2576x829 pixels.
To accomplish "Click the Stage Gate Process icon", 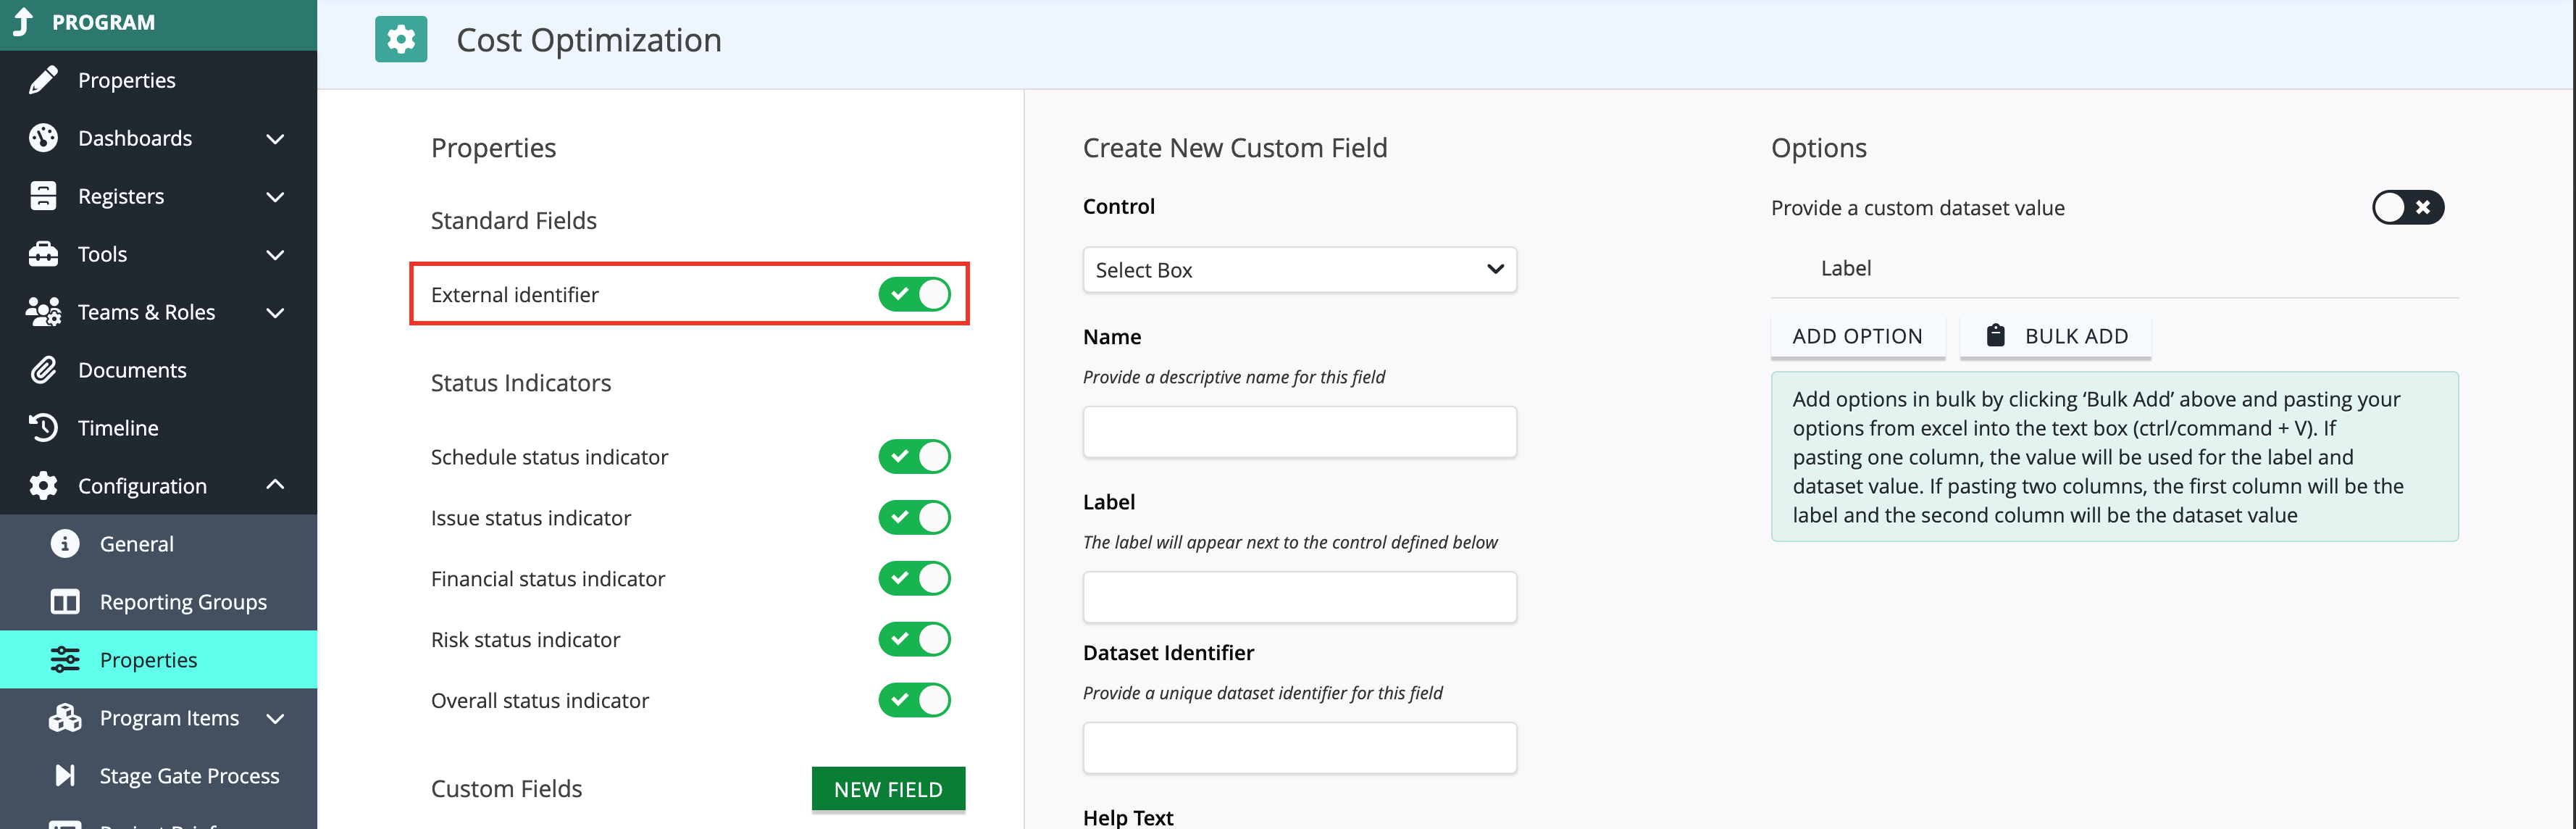I will tap(65, 776).
